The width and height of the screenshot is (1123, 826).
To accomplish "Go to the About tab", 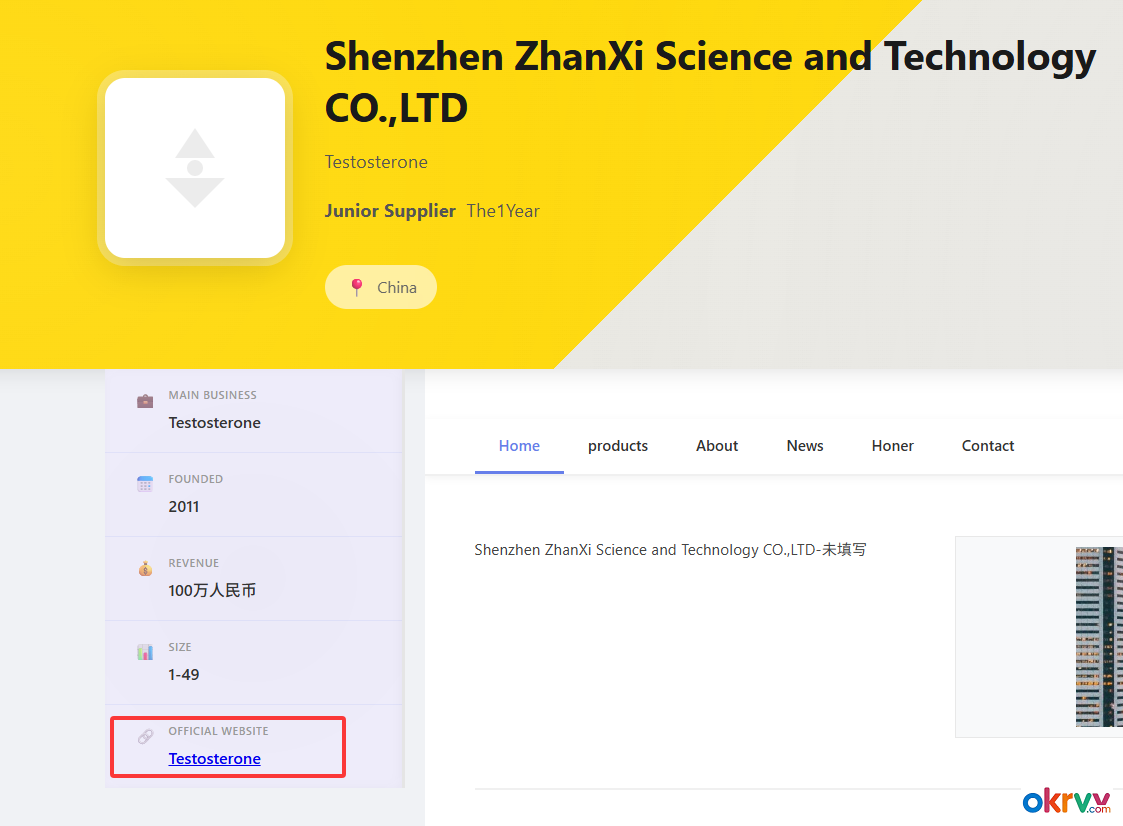I will coord(717,446).
